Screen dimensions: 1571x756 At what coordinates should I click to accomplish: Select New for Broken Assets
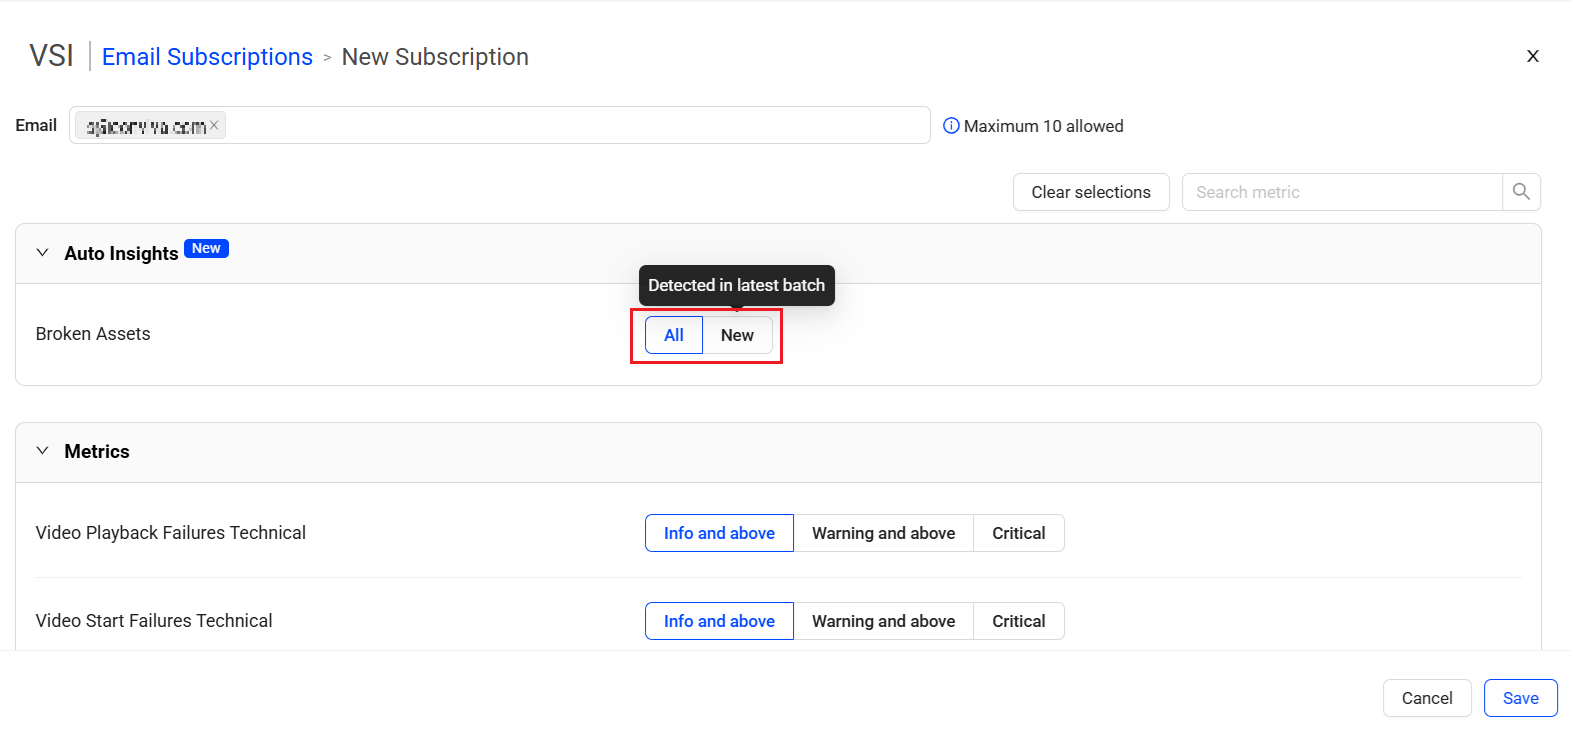click(x=737, y=335)
